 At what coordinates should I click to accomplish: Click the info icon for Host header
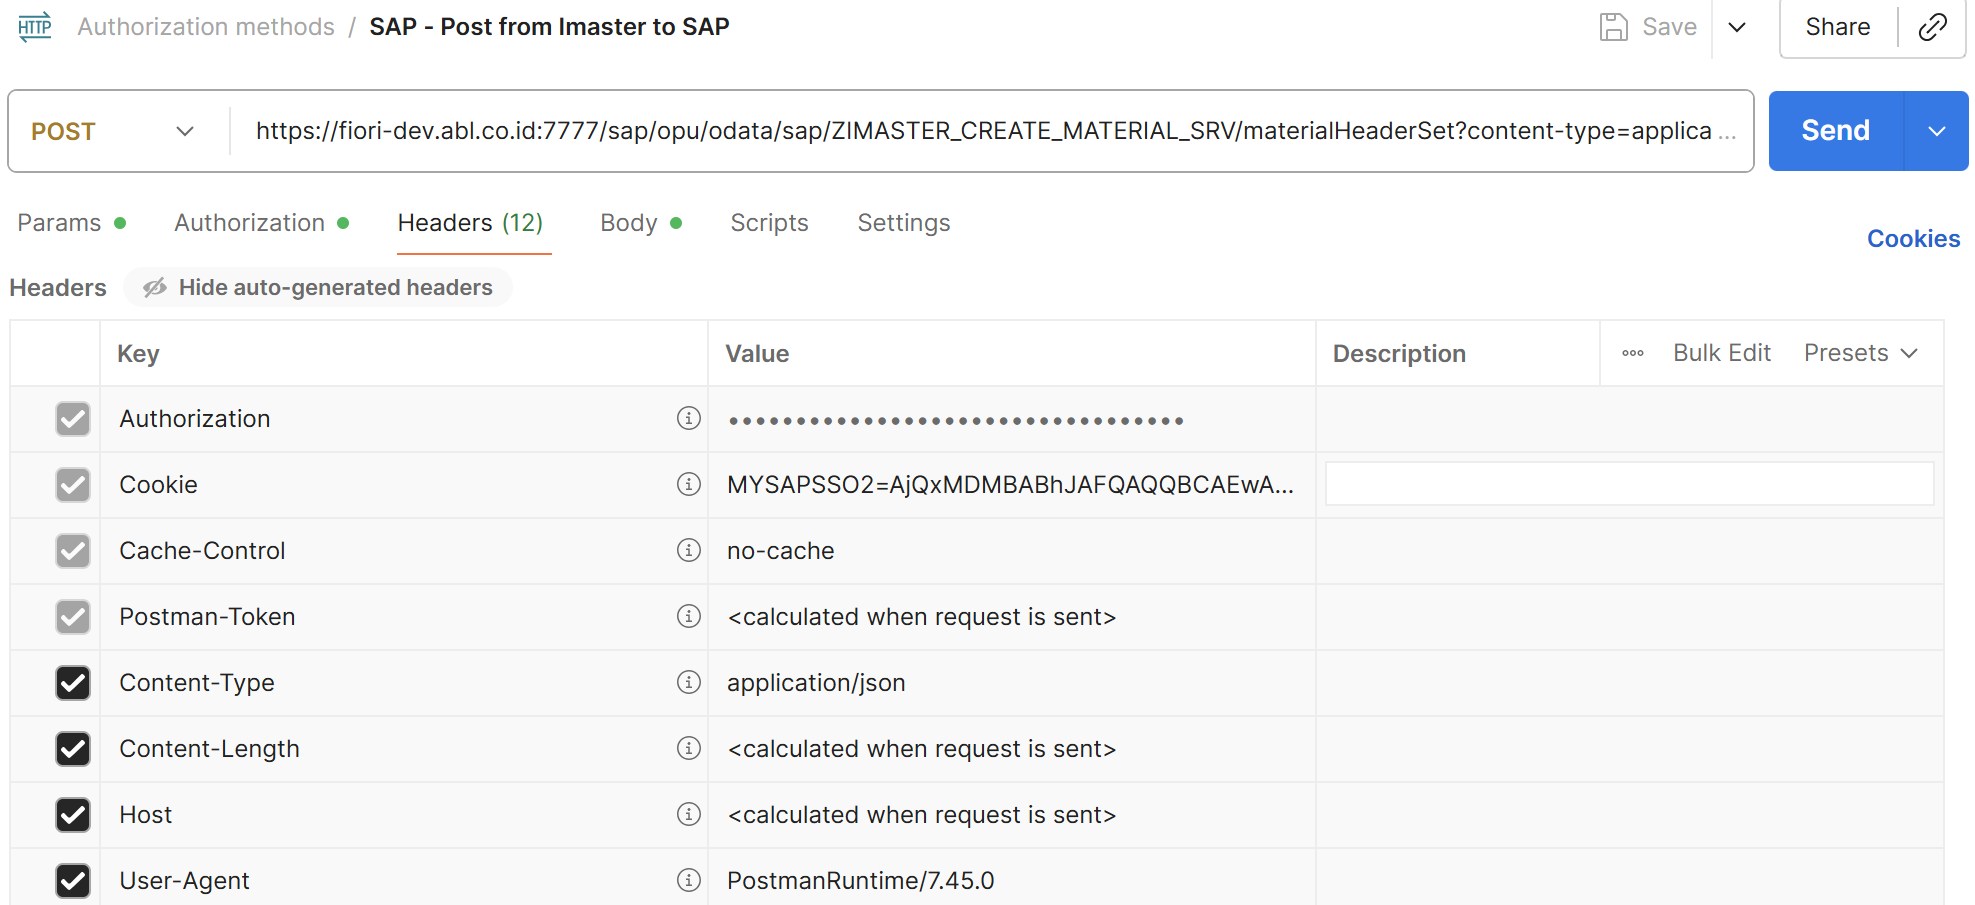point(689,814)
